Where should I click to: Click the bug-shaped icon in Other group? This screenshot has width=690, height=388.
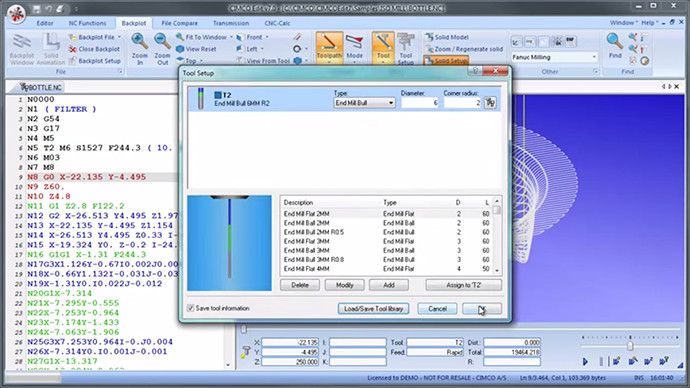(x=557, y=42)
